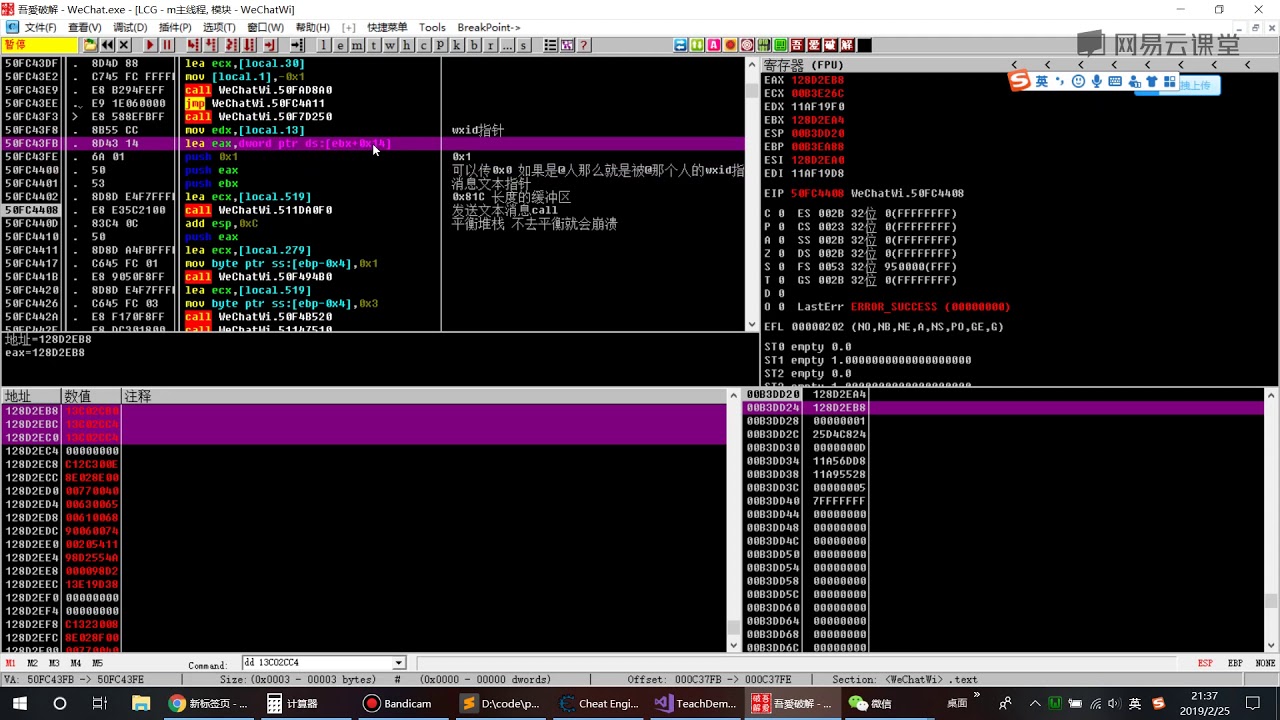Open Patches window 'P' button
The width and height of the screenshot is (1280, 720).
(x=440, y=45)
